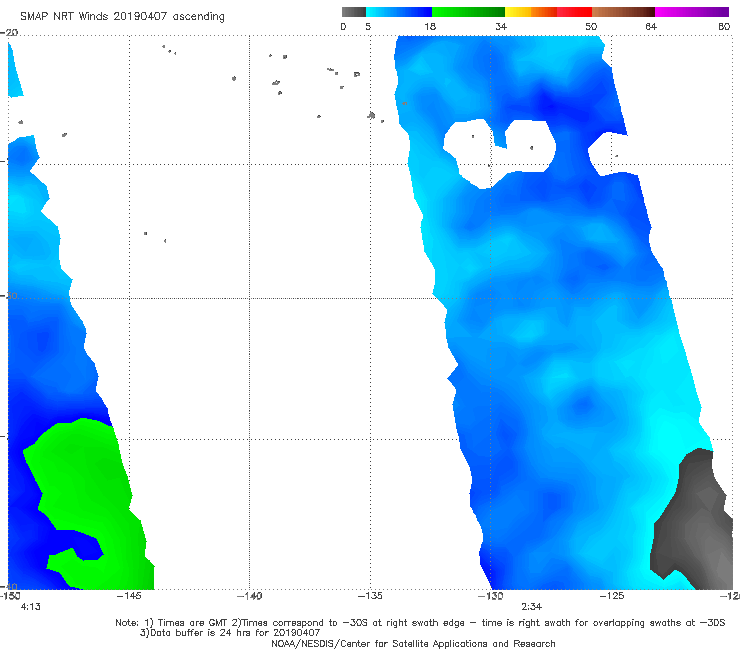The width and height of the screenshot is (740, 650).
Task: Click the gray segment of the color bar
Action: click(354, 12)
